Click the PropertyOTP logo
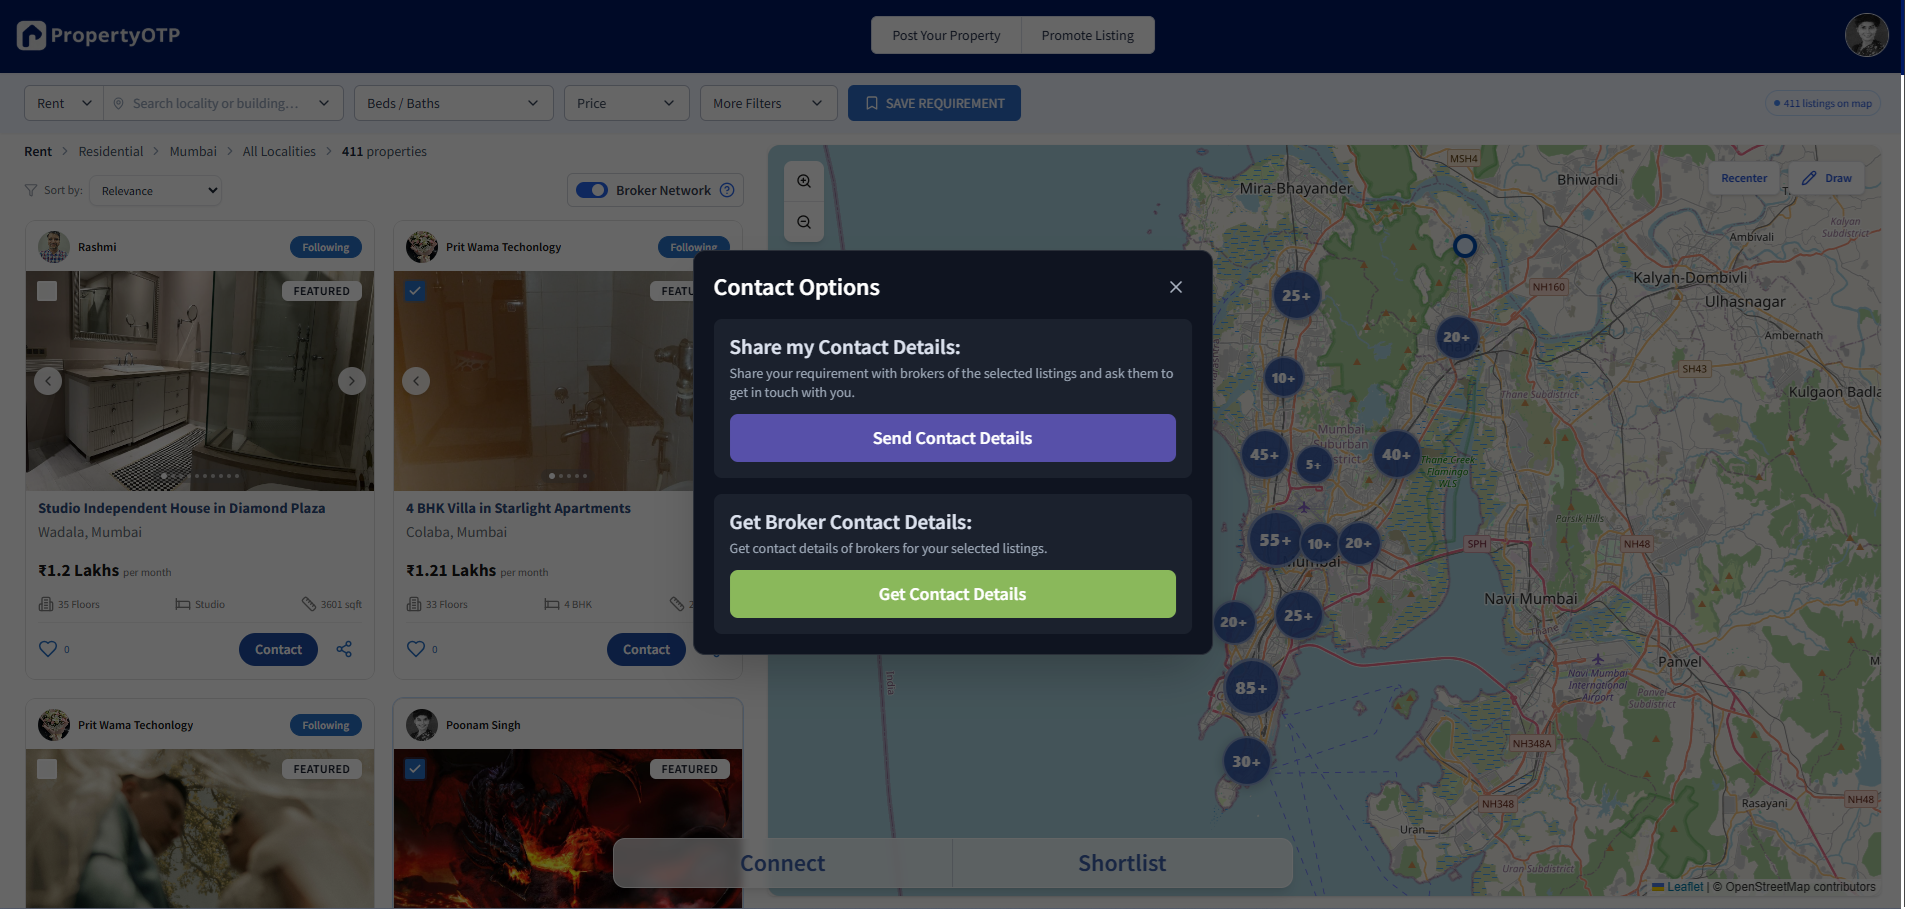1905x909 pixels. (98, 35)
